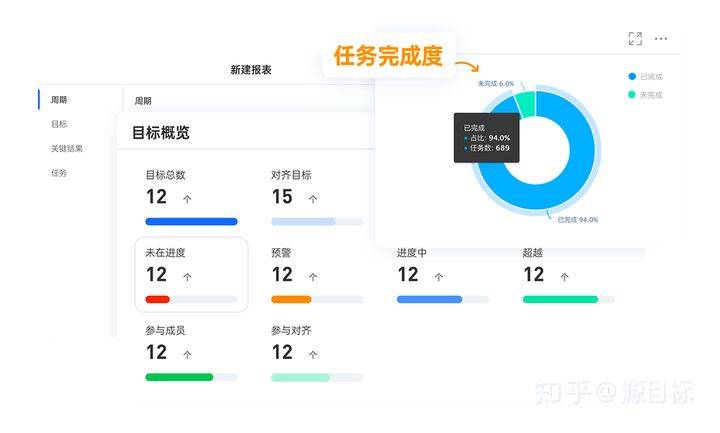This screenshot has width=720, height=433.
Task: Select the 周期 sidebar tab
Action: coord(59,100)
